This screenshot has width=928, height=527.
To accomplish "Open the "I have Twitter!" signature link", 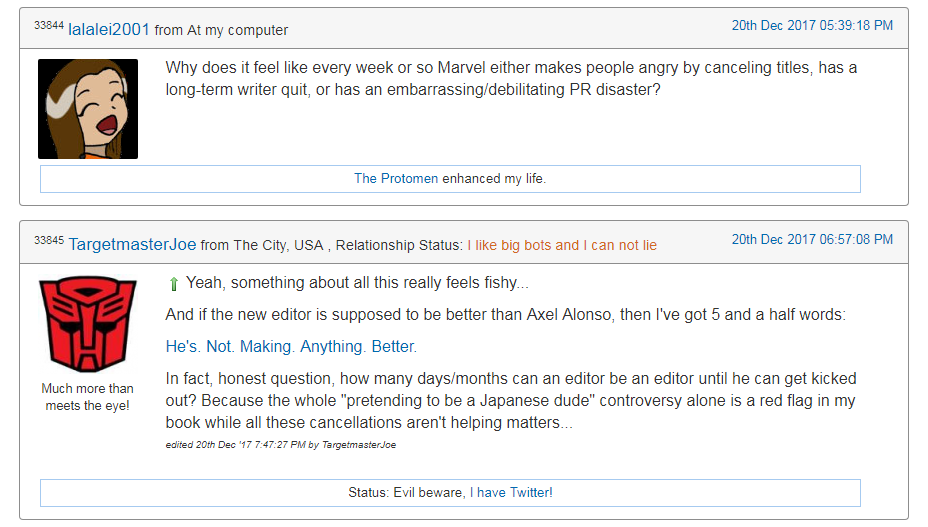I will click(x=511, y=492).
